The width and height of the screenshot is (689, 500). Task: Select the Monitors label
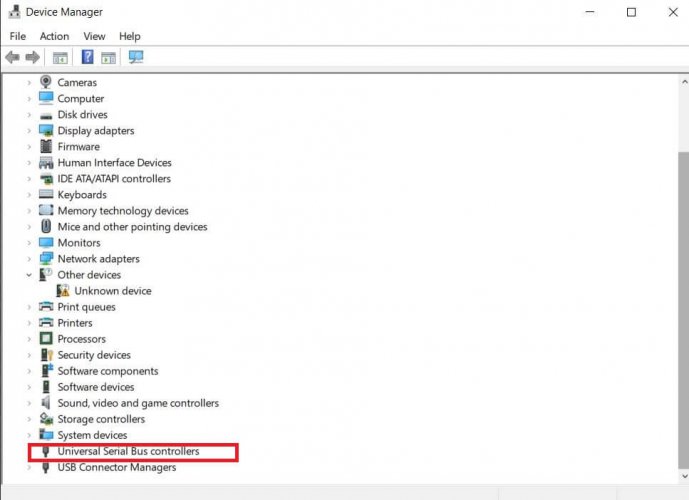pos(79,243)
